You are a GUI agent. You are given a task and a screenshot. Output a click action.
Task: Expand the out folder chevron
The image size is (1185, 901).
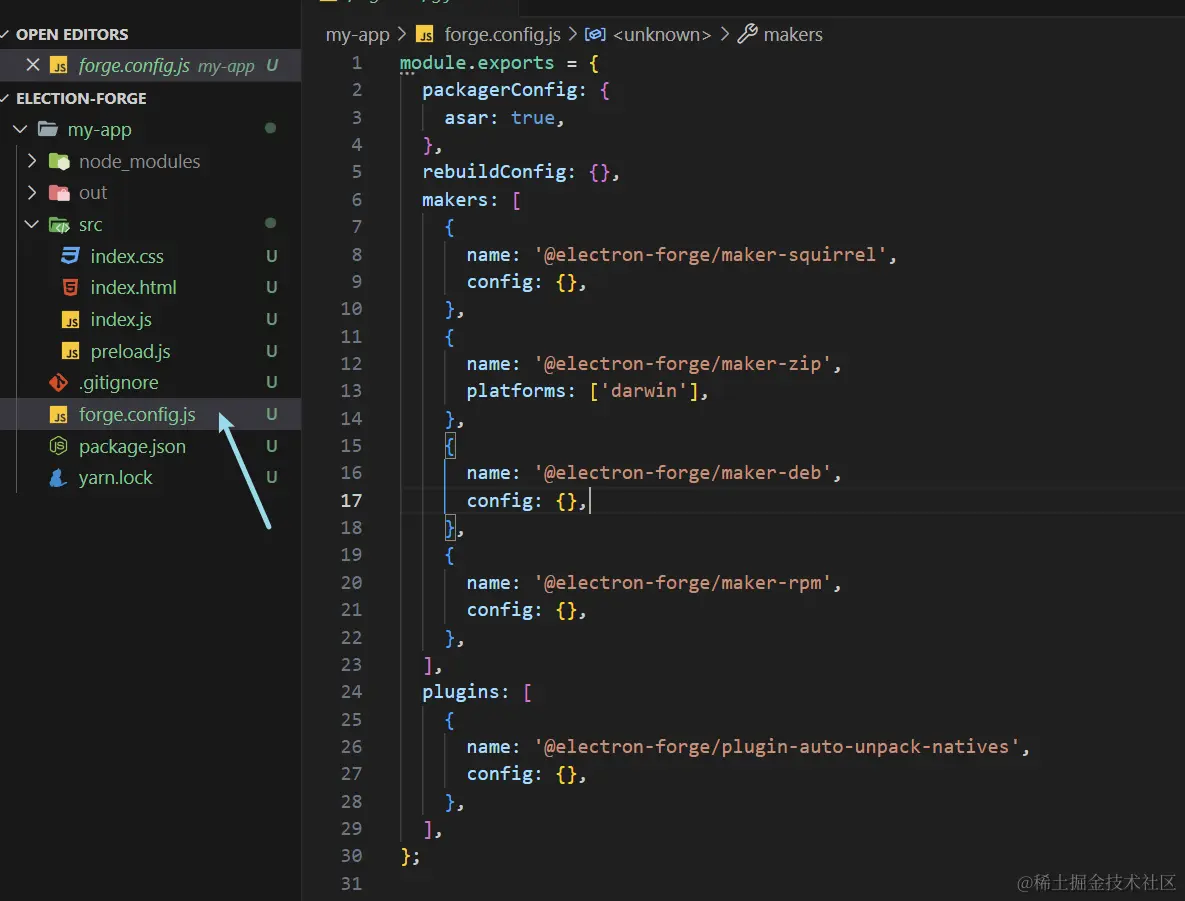(32, 193)
